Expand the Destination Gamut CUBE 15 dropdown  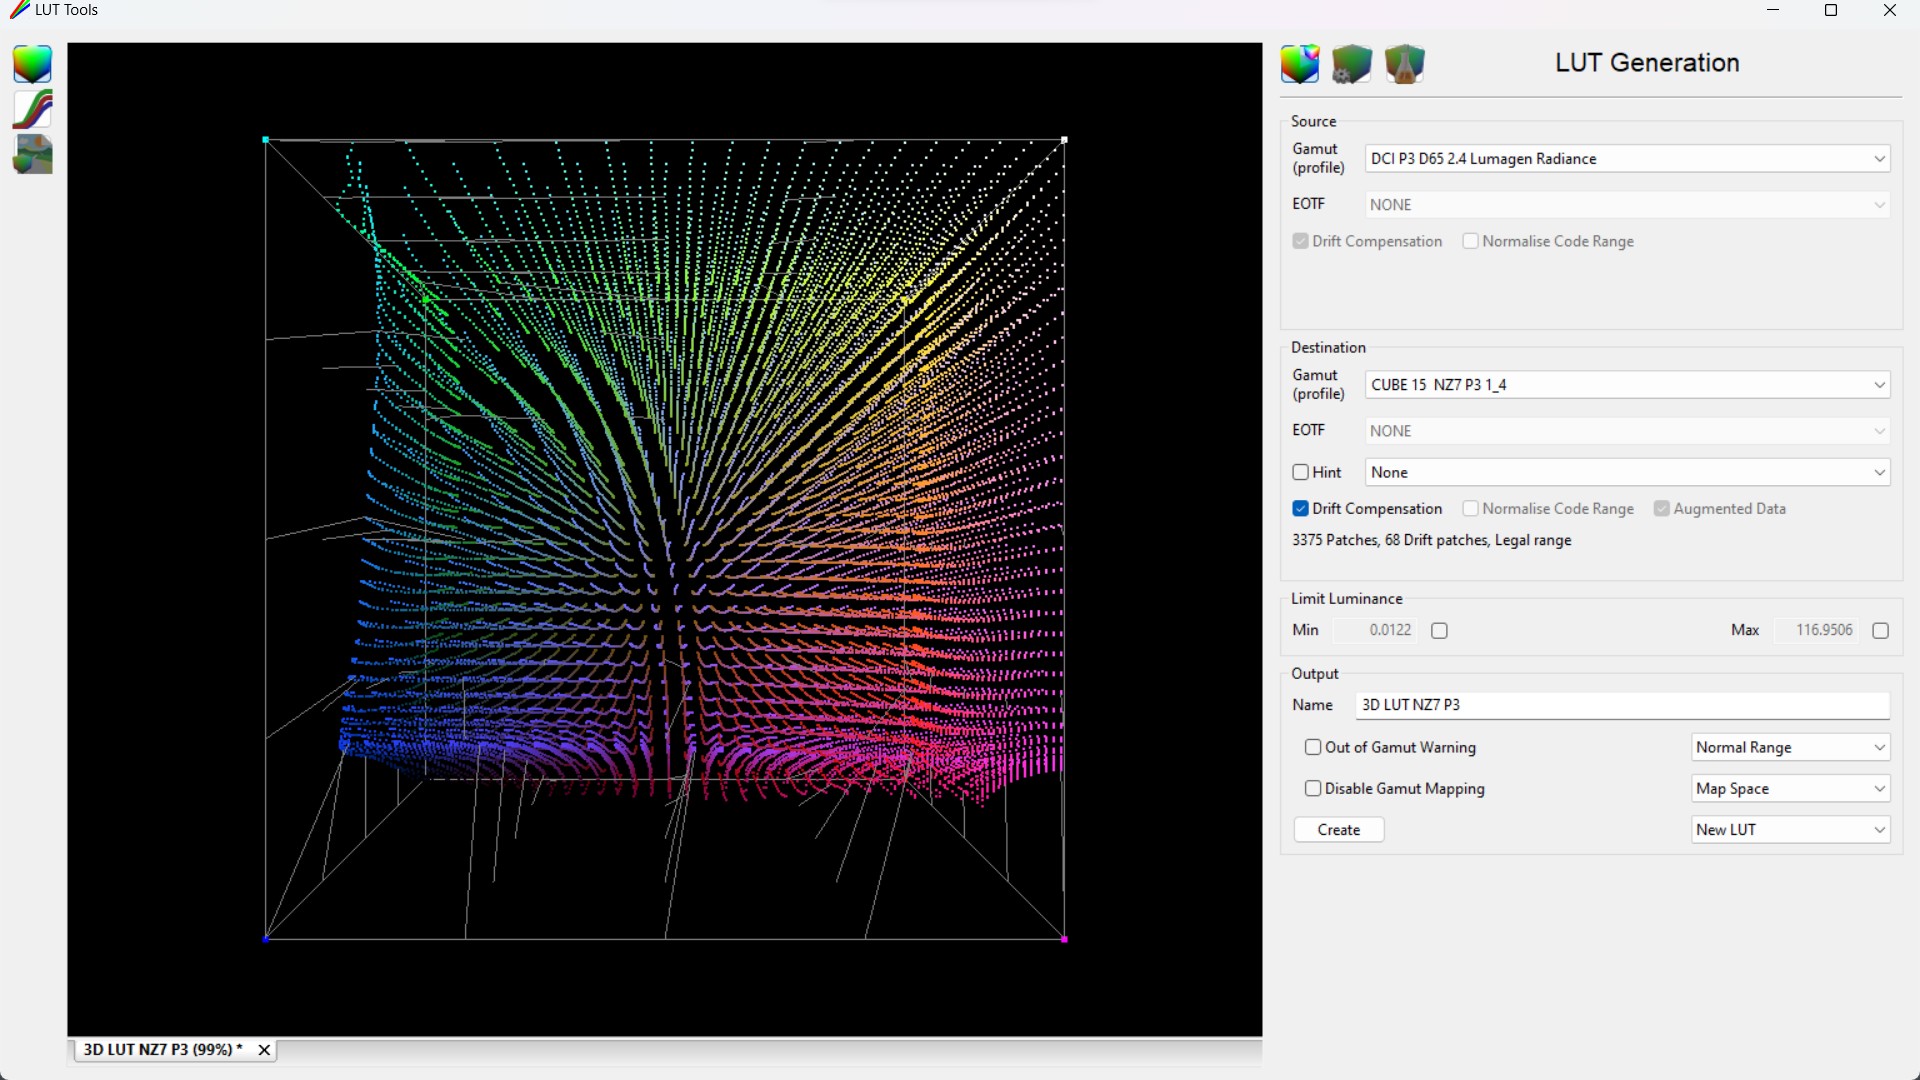(x=1626, y=384)
